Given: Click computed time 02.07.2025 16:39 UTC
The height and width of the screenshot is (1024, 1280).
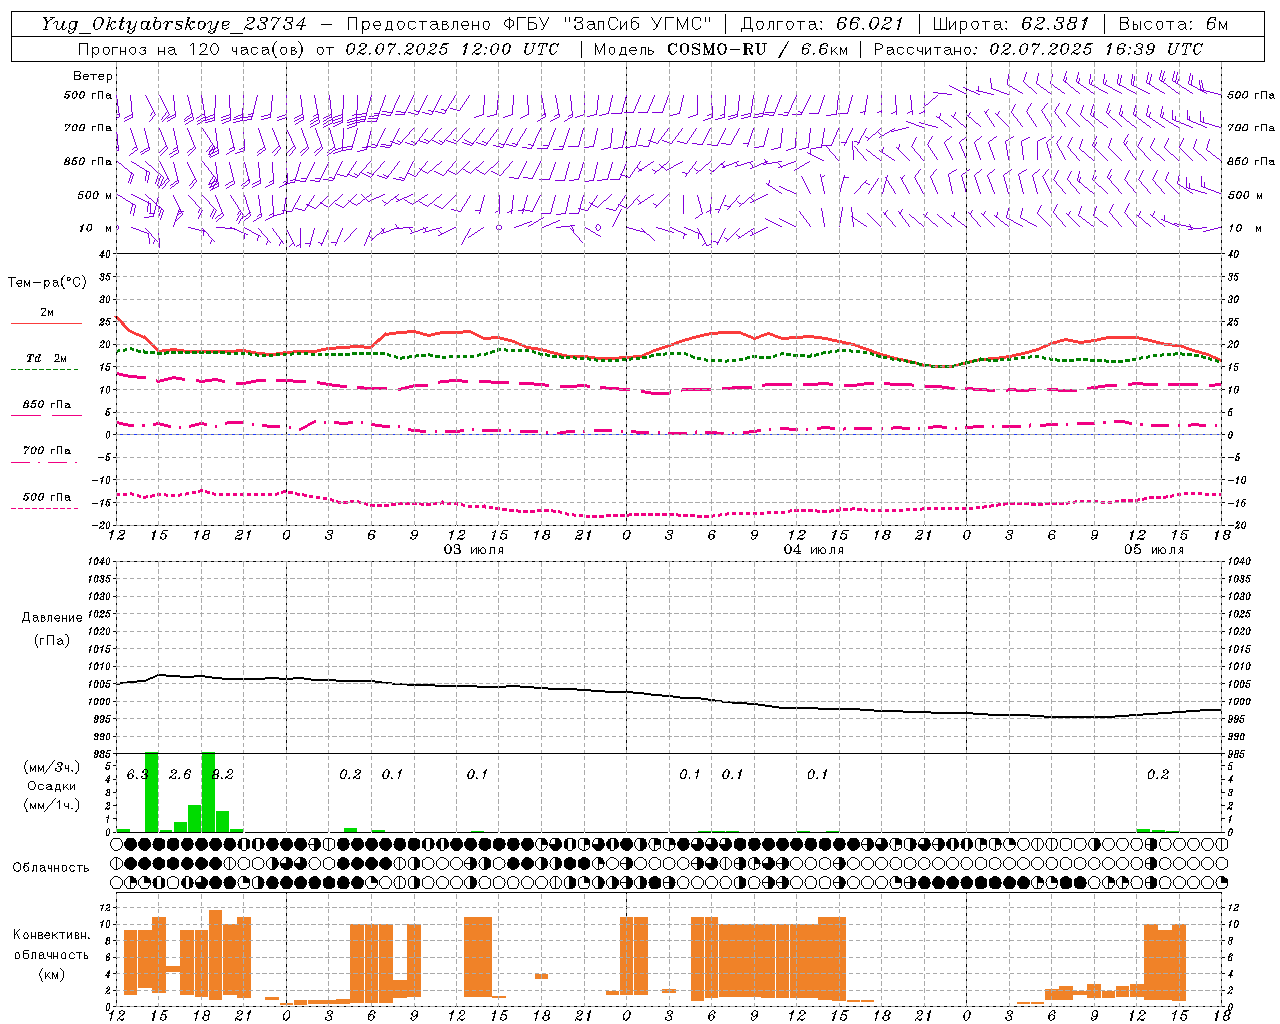Looking at the screenshot, I should tap(1096, 49).
